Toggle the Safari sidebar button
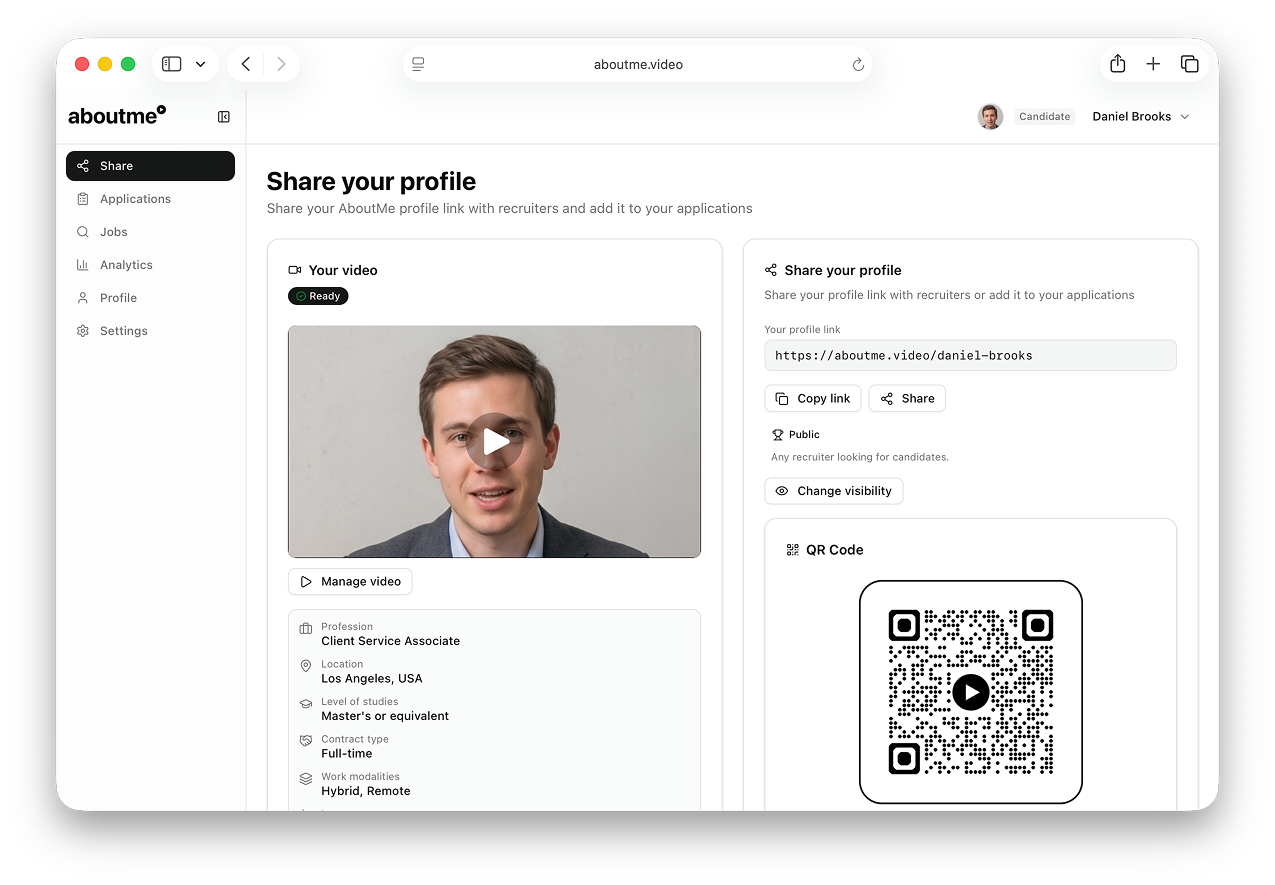Screen dimensions: 1275x885 (172, 64)
